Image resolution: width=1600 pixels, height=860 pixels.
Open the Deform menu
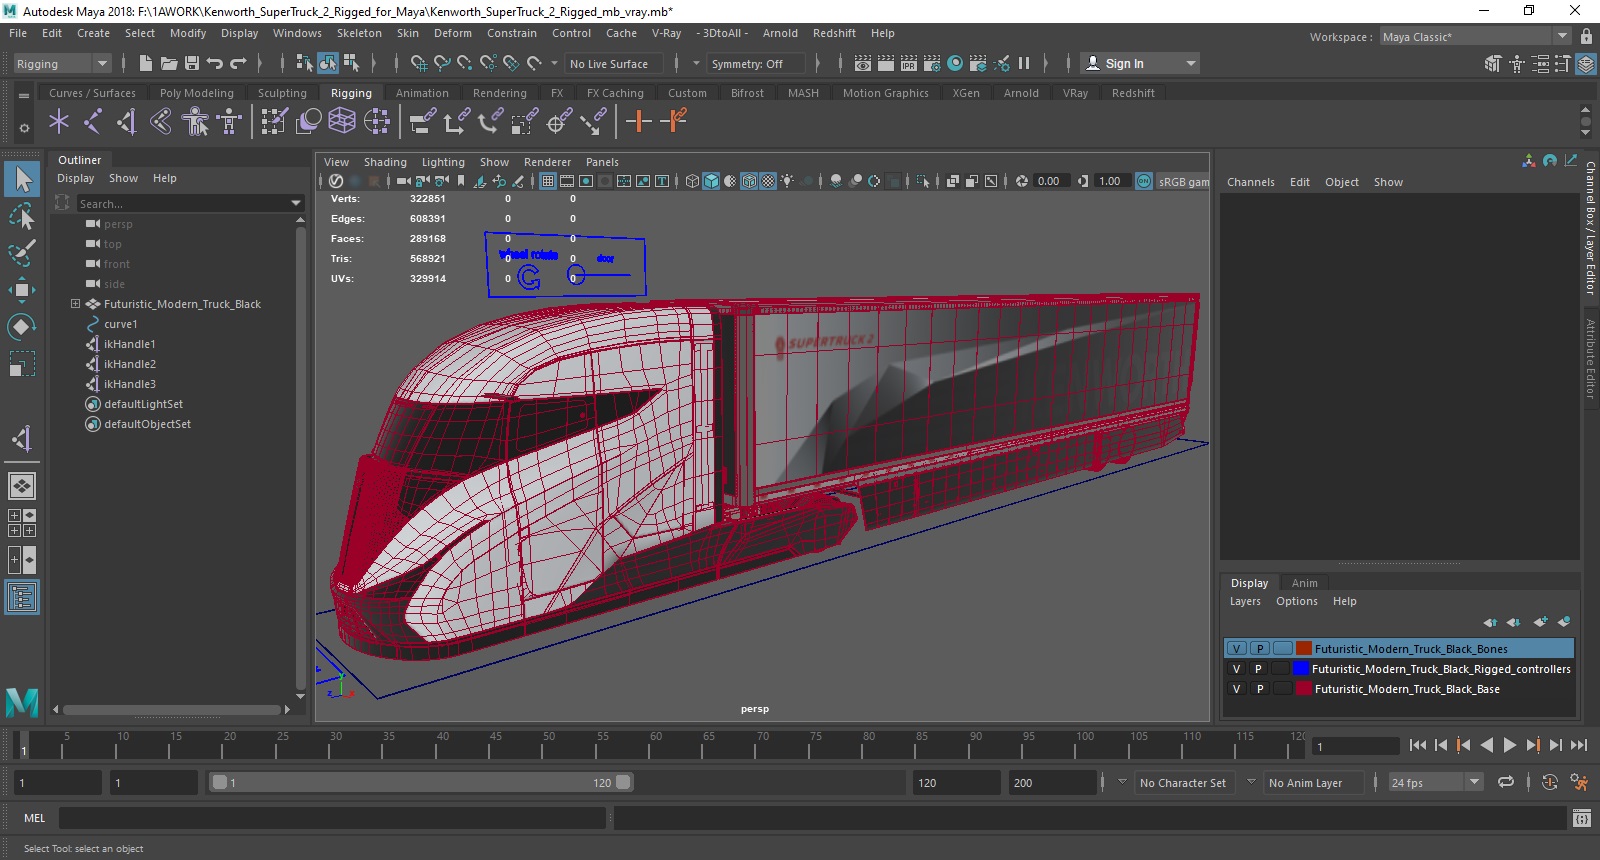click(452, 33)
